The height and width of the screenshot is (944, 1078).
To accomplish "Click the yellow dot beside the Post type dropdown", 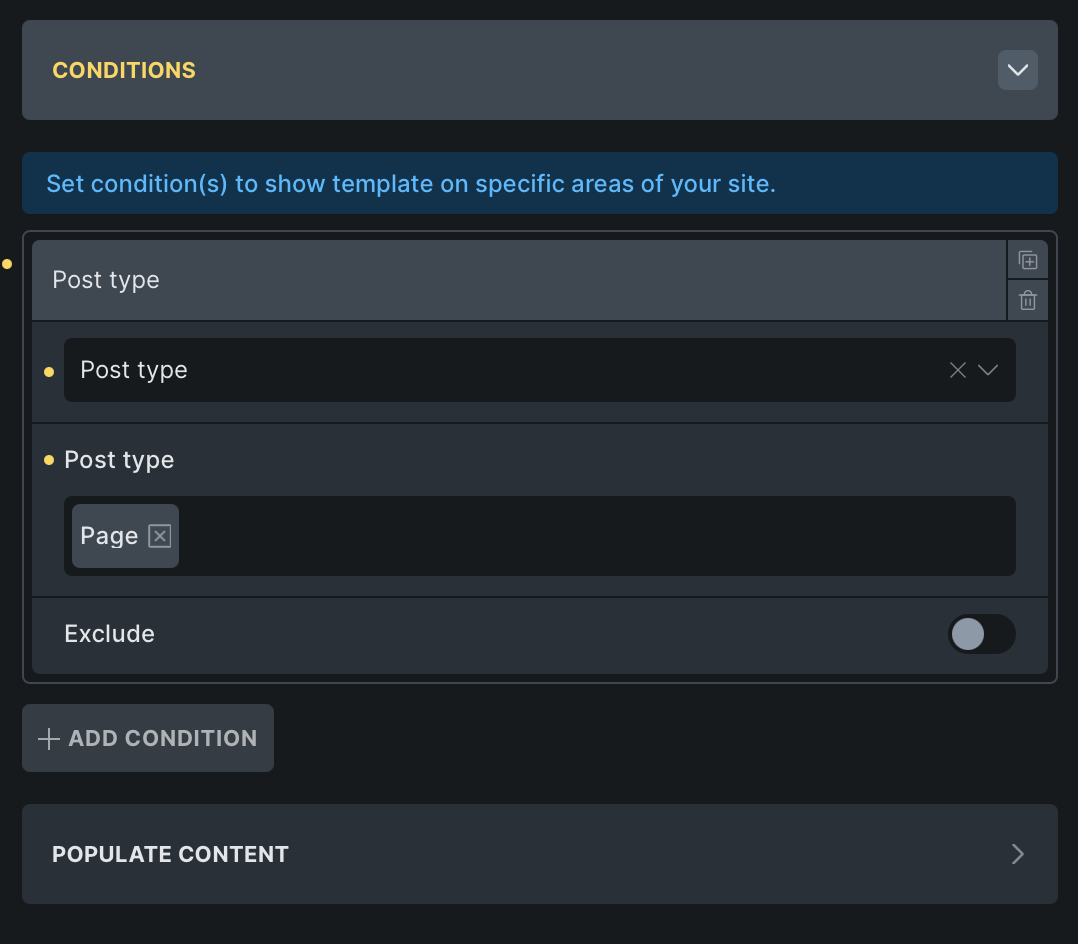I will pos(49,372).
